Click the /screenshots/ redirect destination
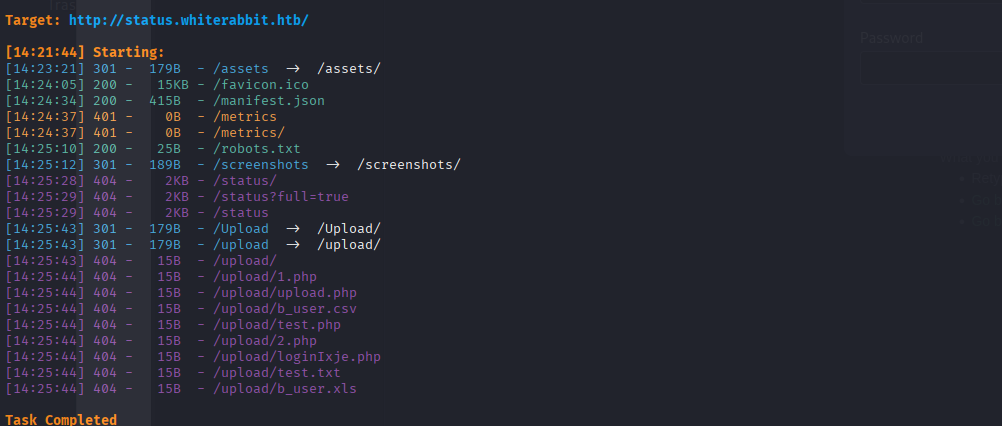This screenshot has width=1002, height=426. click(408, 164)
